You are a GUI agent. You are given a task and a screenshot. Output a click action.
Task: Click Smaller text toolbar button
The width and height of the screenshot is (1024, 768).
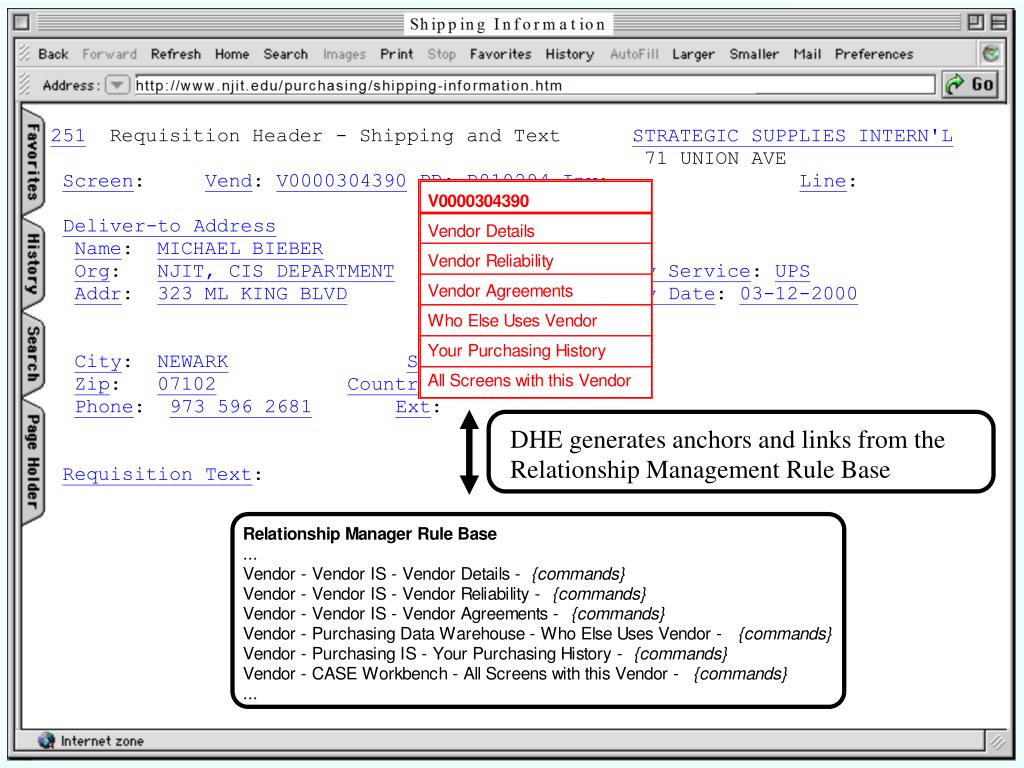(x=754, y=54)
